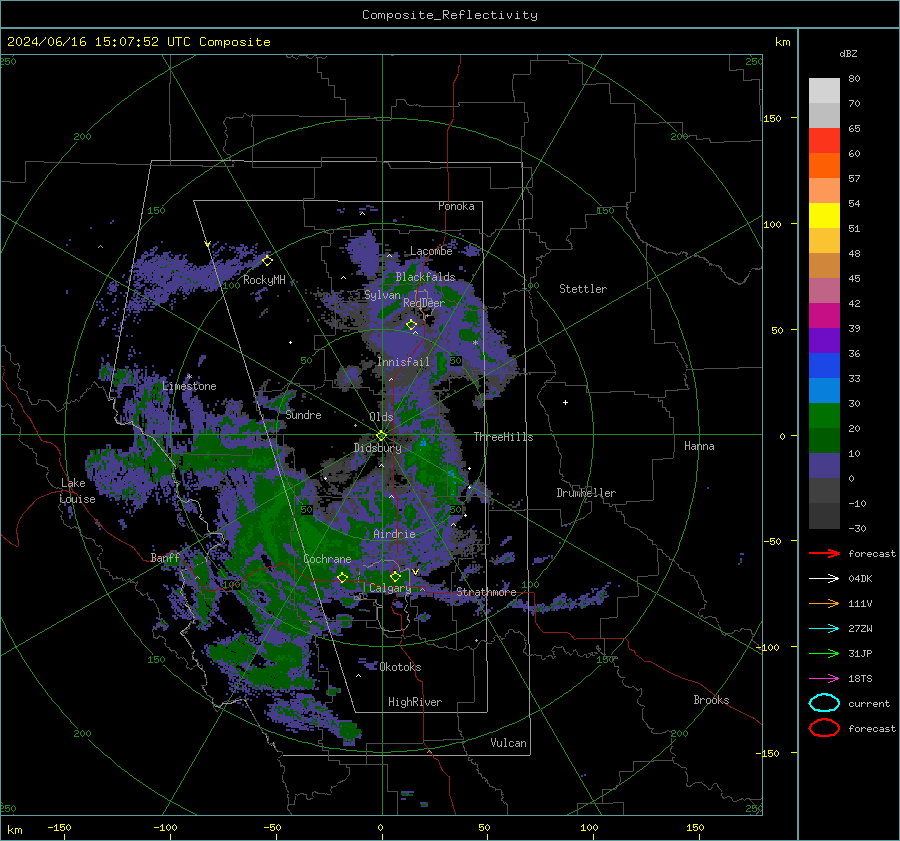Viewport: 900px width, 841px height.
Task: Click the red forecast arrow legend icon
Action: tap(824, 553)
